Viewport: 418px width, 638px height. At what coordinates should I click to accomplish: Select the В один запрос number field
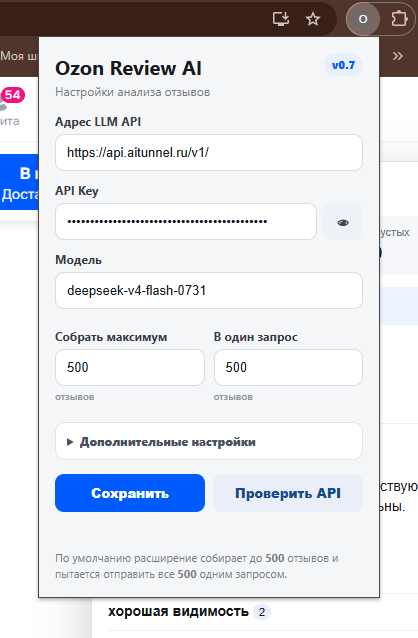click(288, 367)
